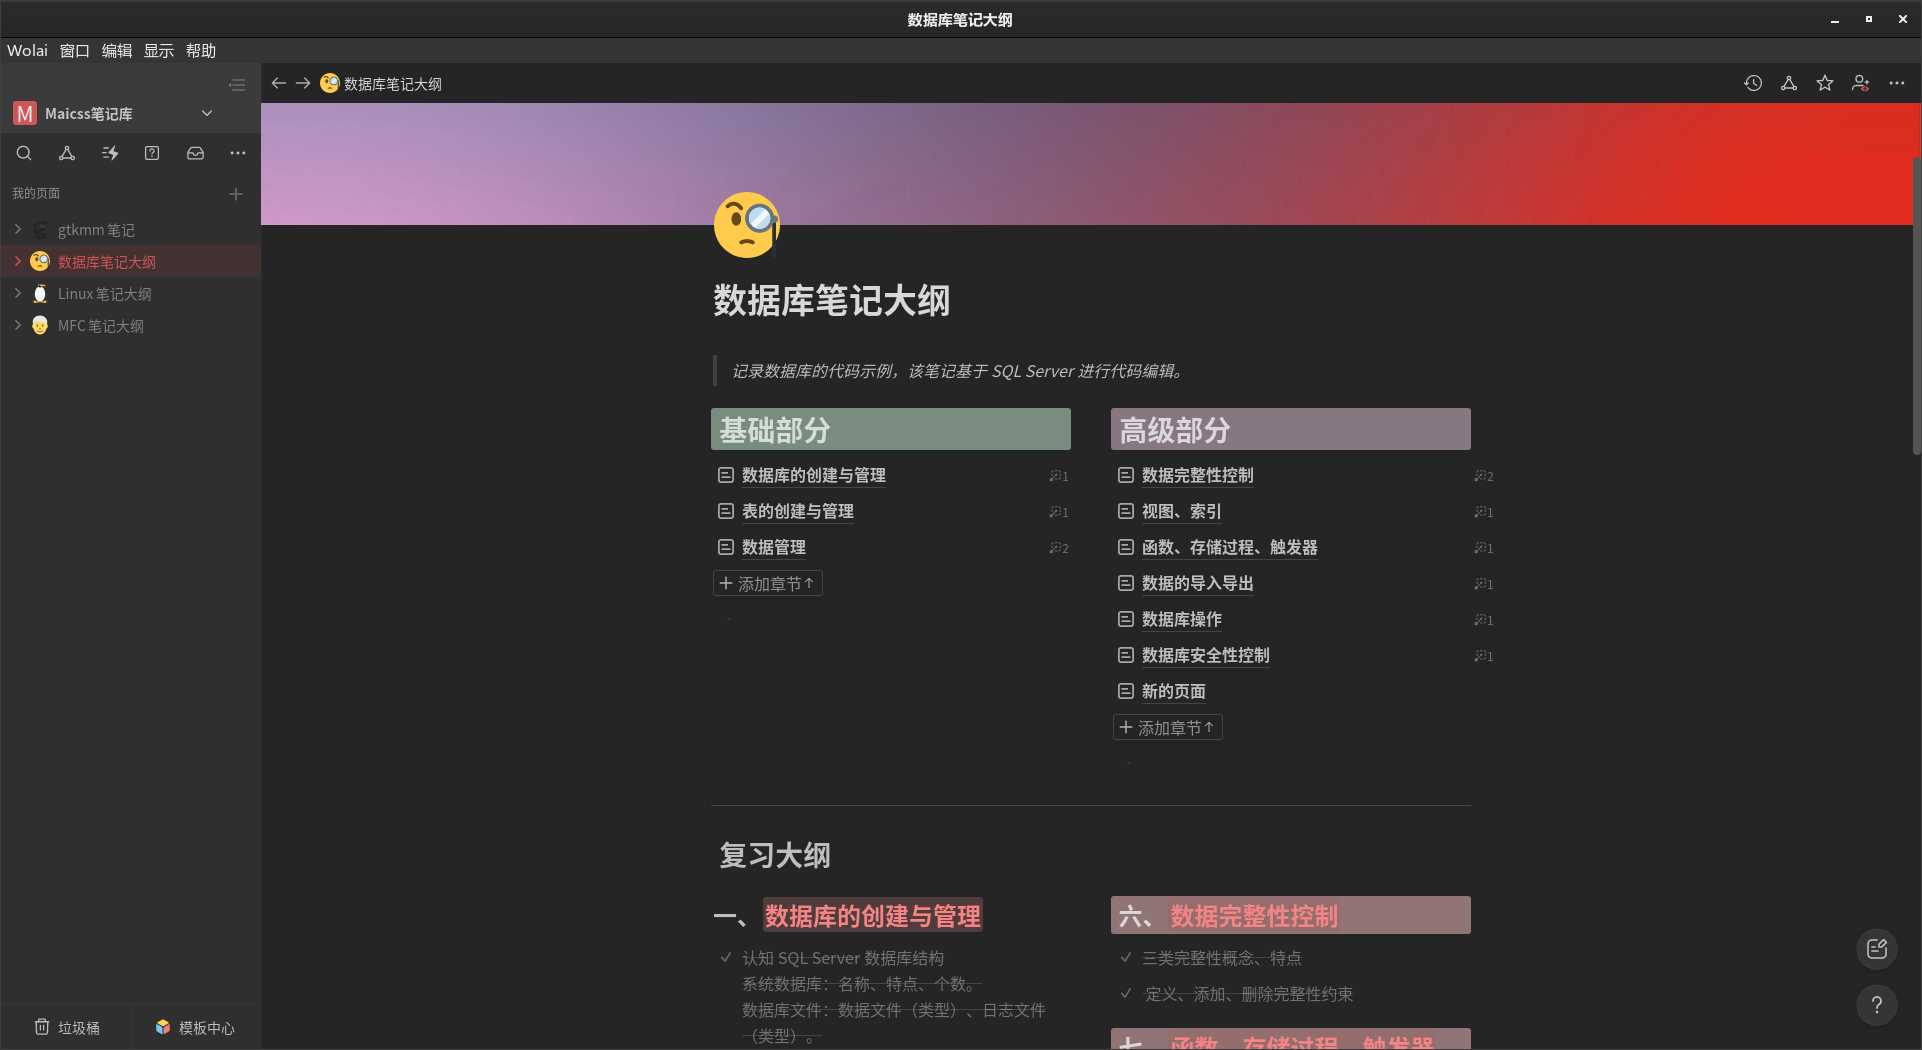Open the Maicss笔记库 workspace dropdown
The height and width of the screenshot is (1050, 1922).
[x=207, y=113]
